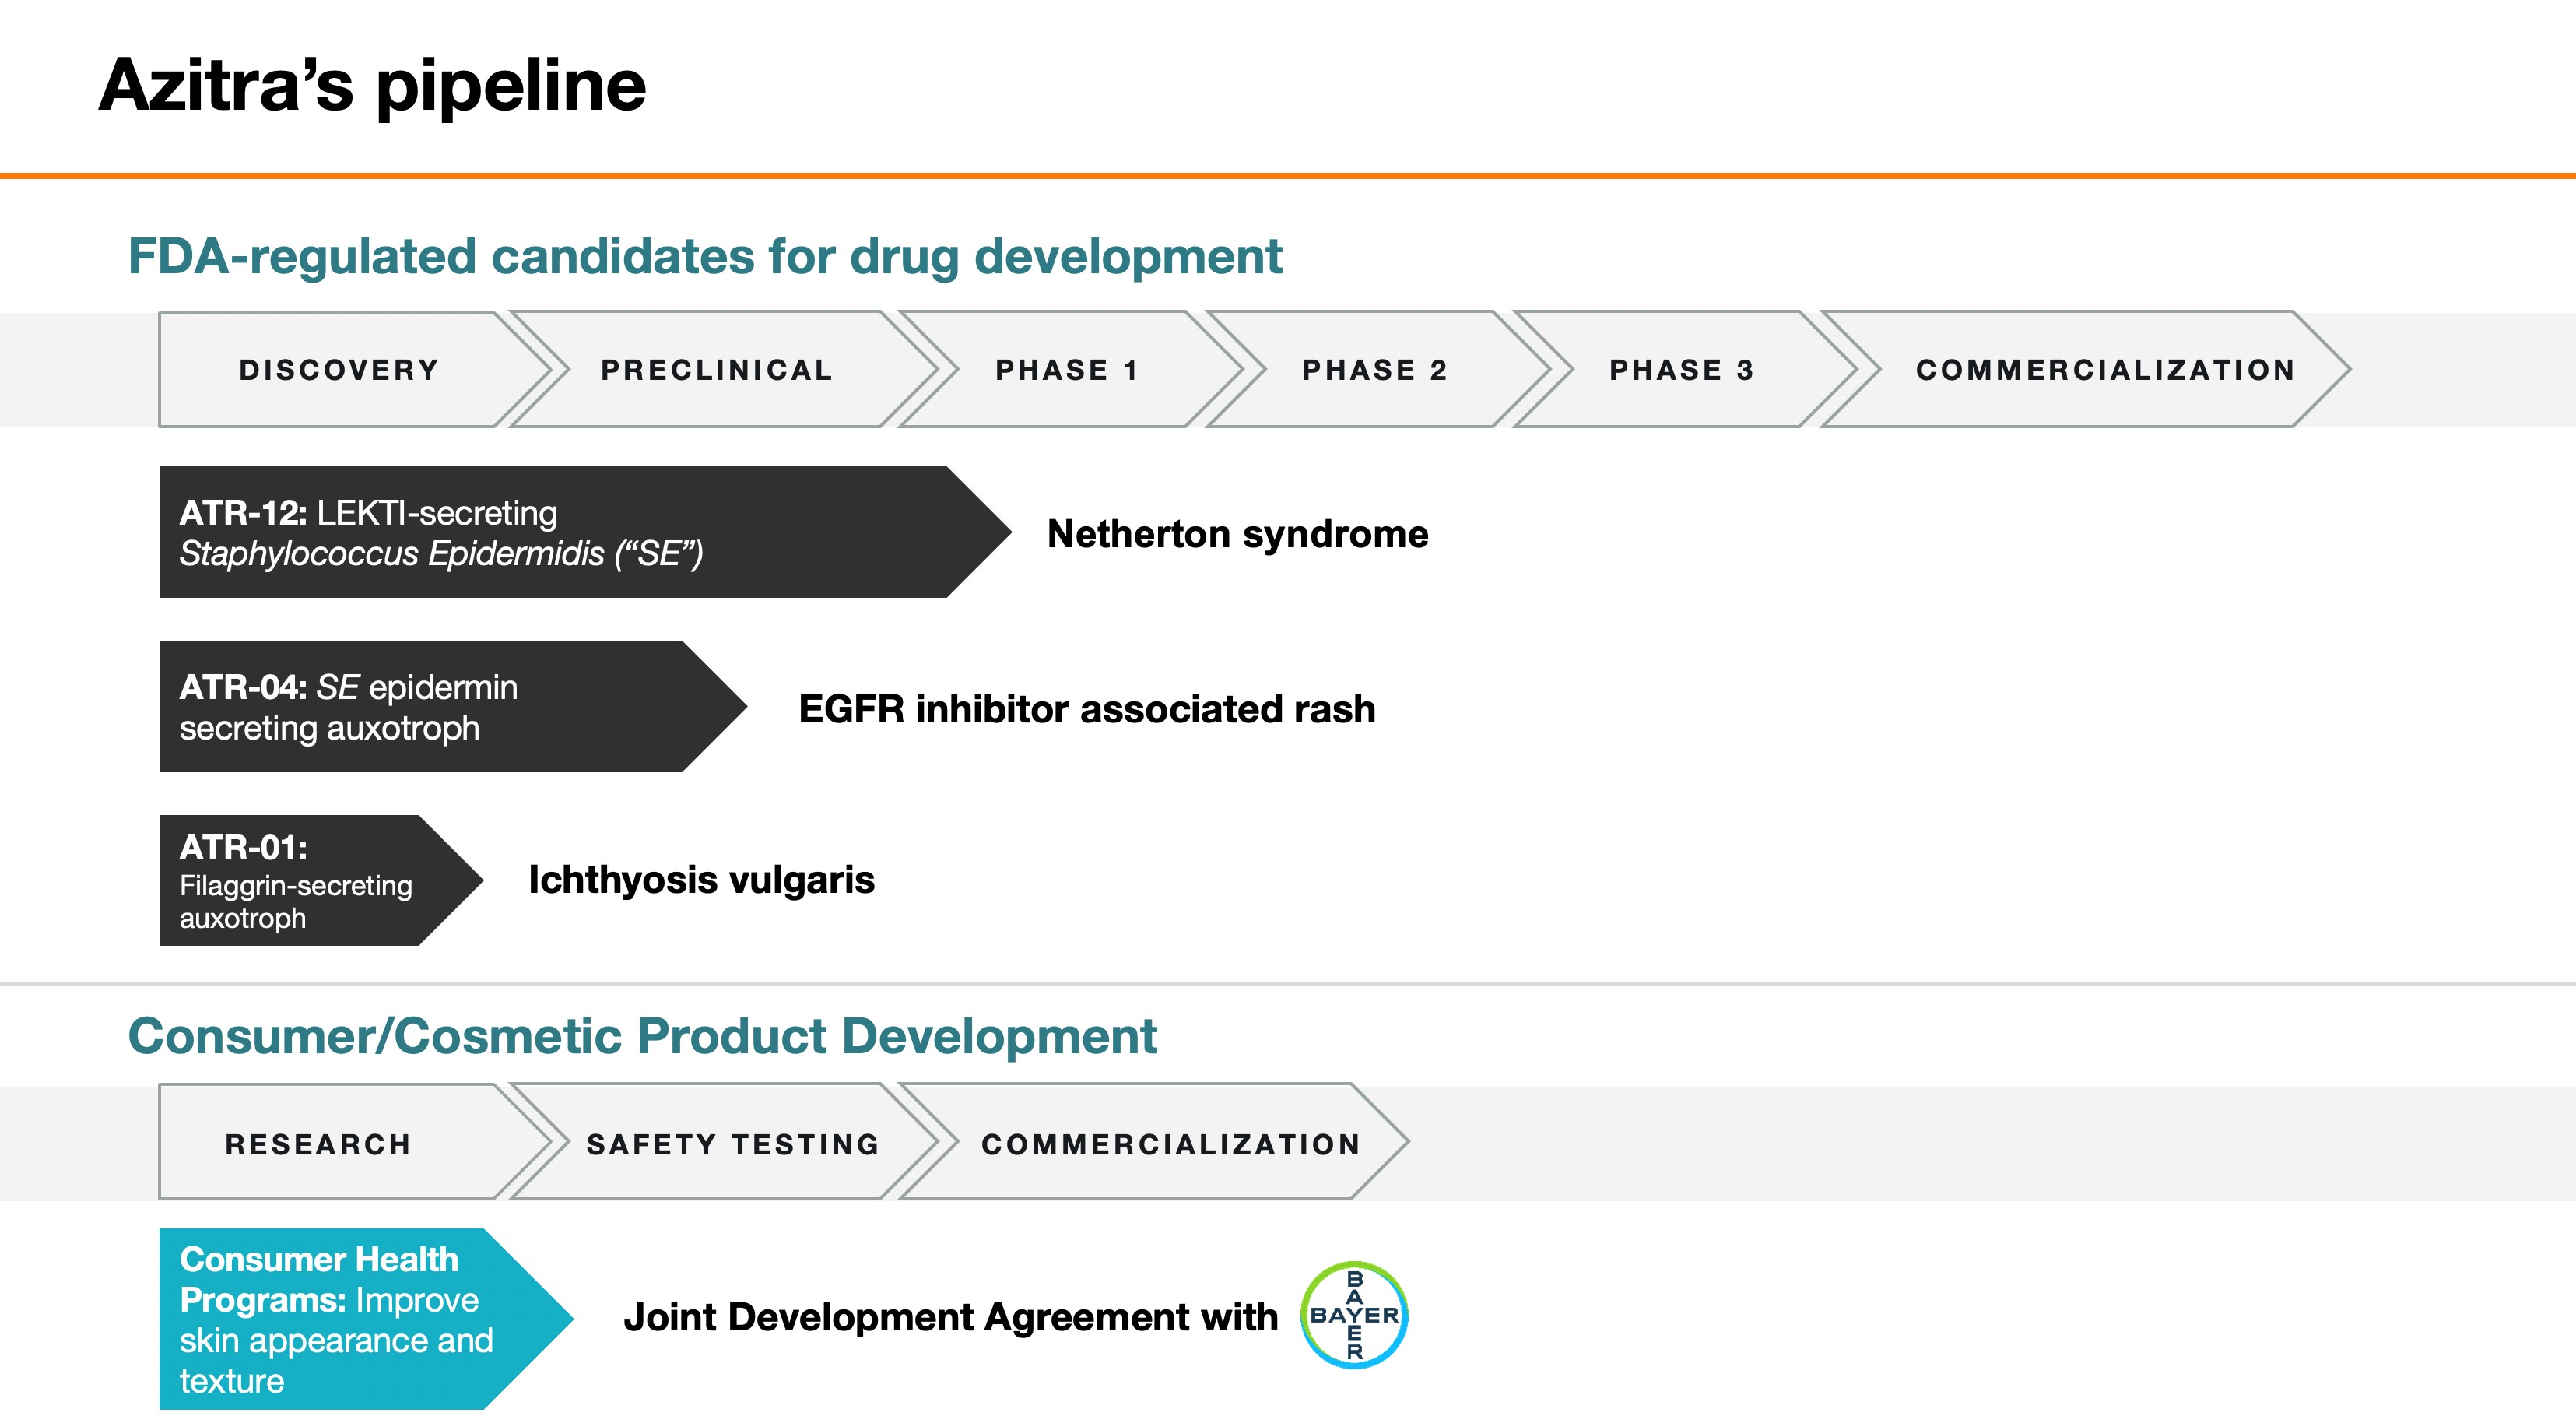
Task: Select the Safety Testing stage arrow
Action: click(732, 1144)
